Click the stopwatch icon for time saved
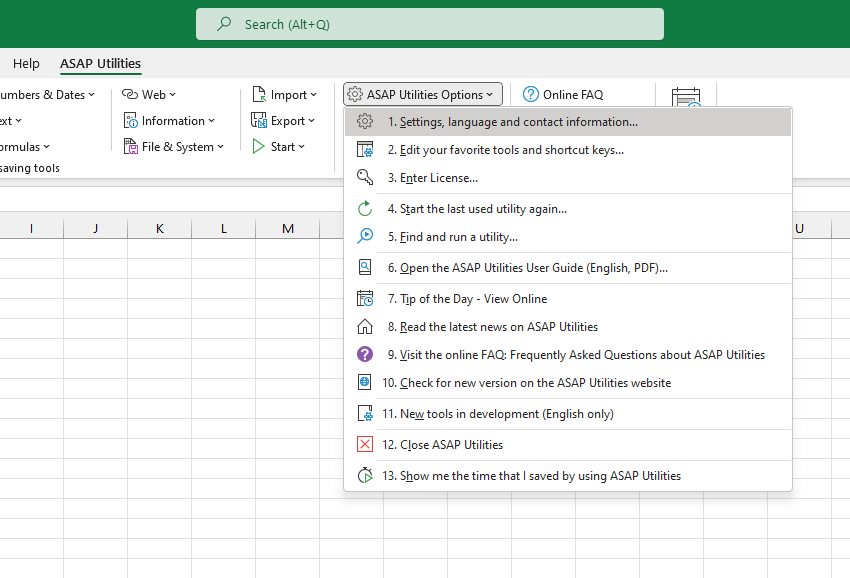 pos(365,475)
